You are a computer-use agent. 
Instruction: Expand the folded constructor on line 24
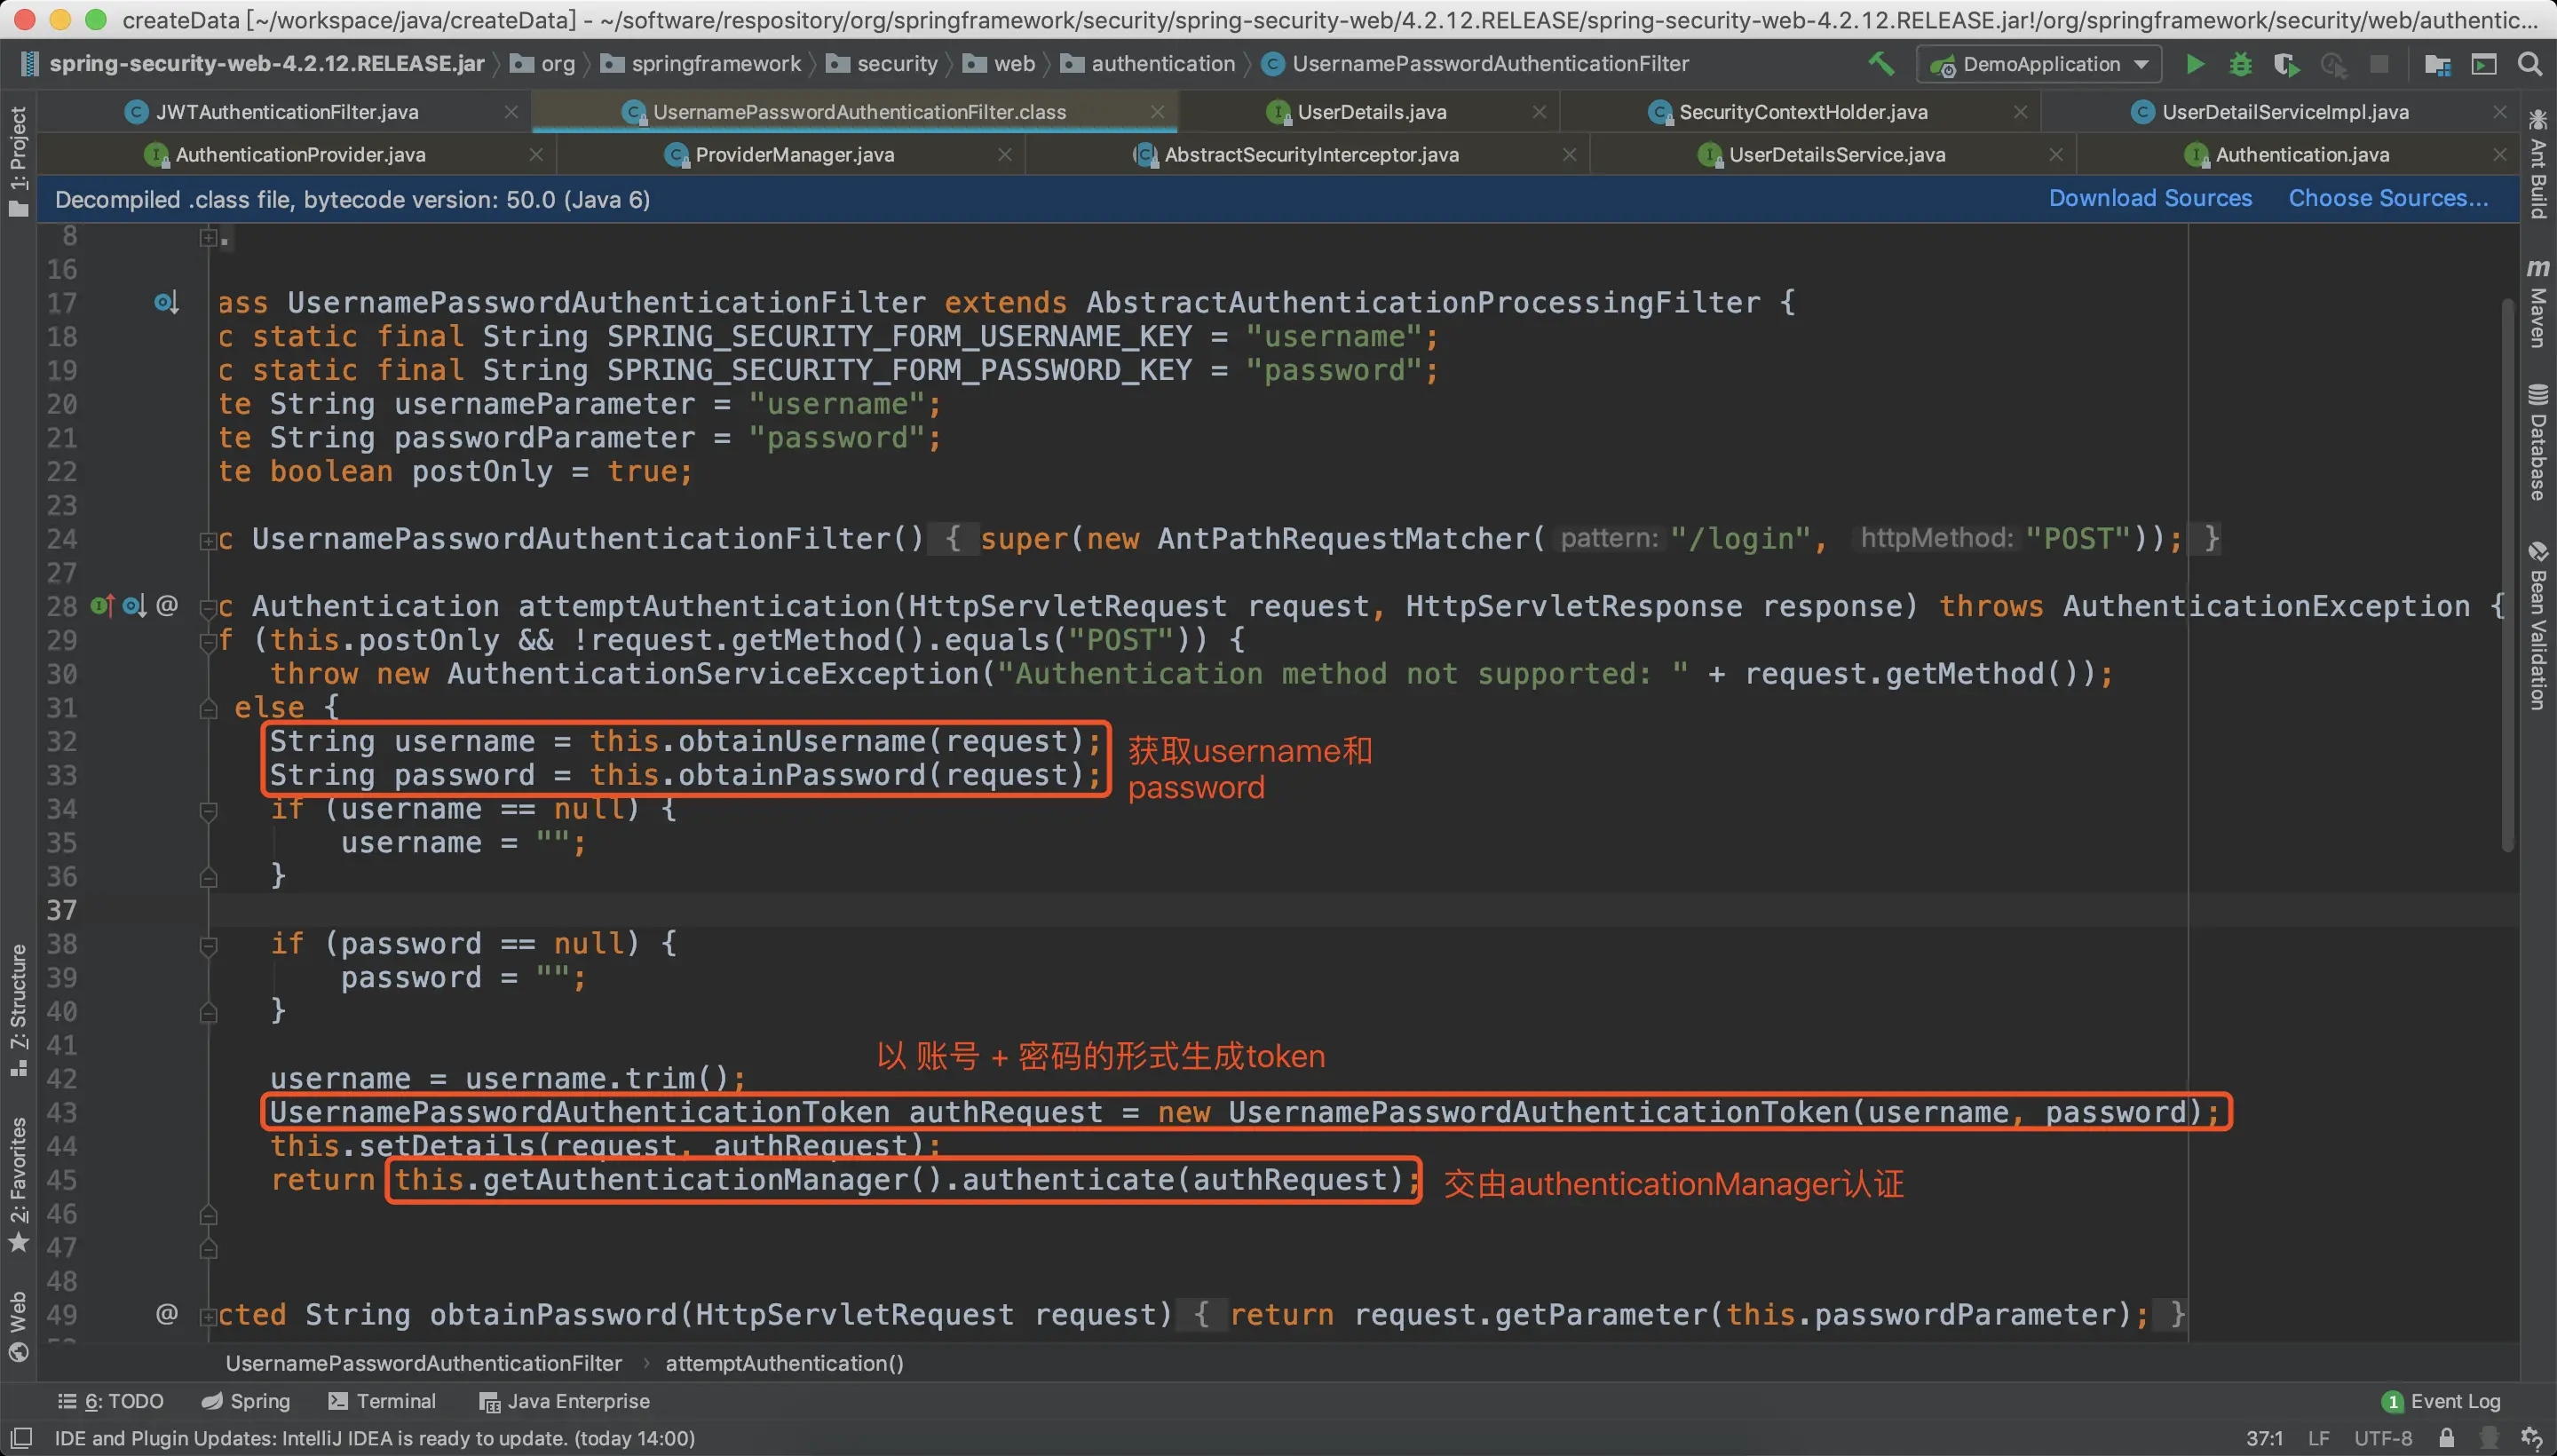point(208,540)
